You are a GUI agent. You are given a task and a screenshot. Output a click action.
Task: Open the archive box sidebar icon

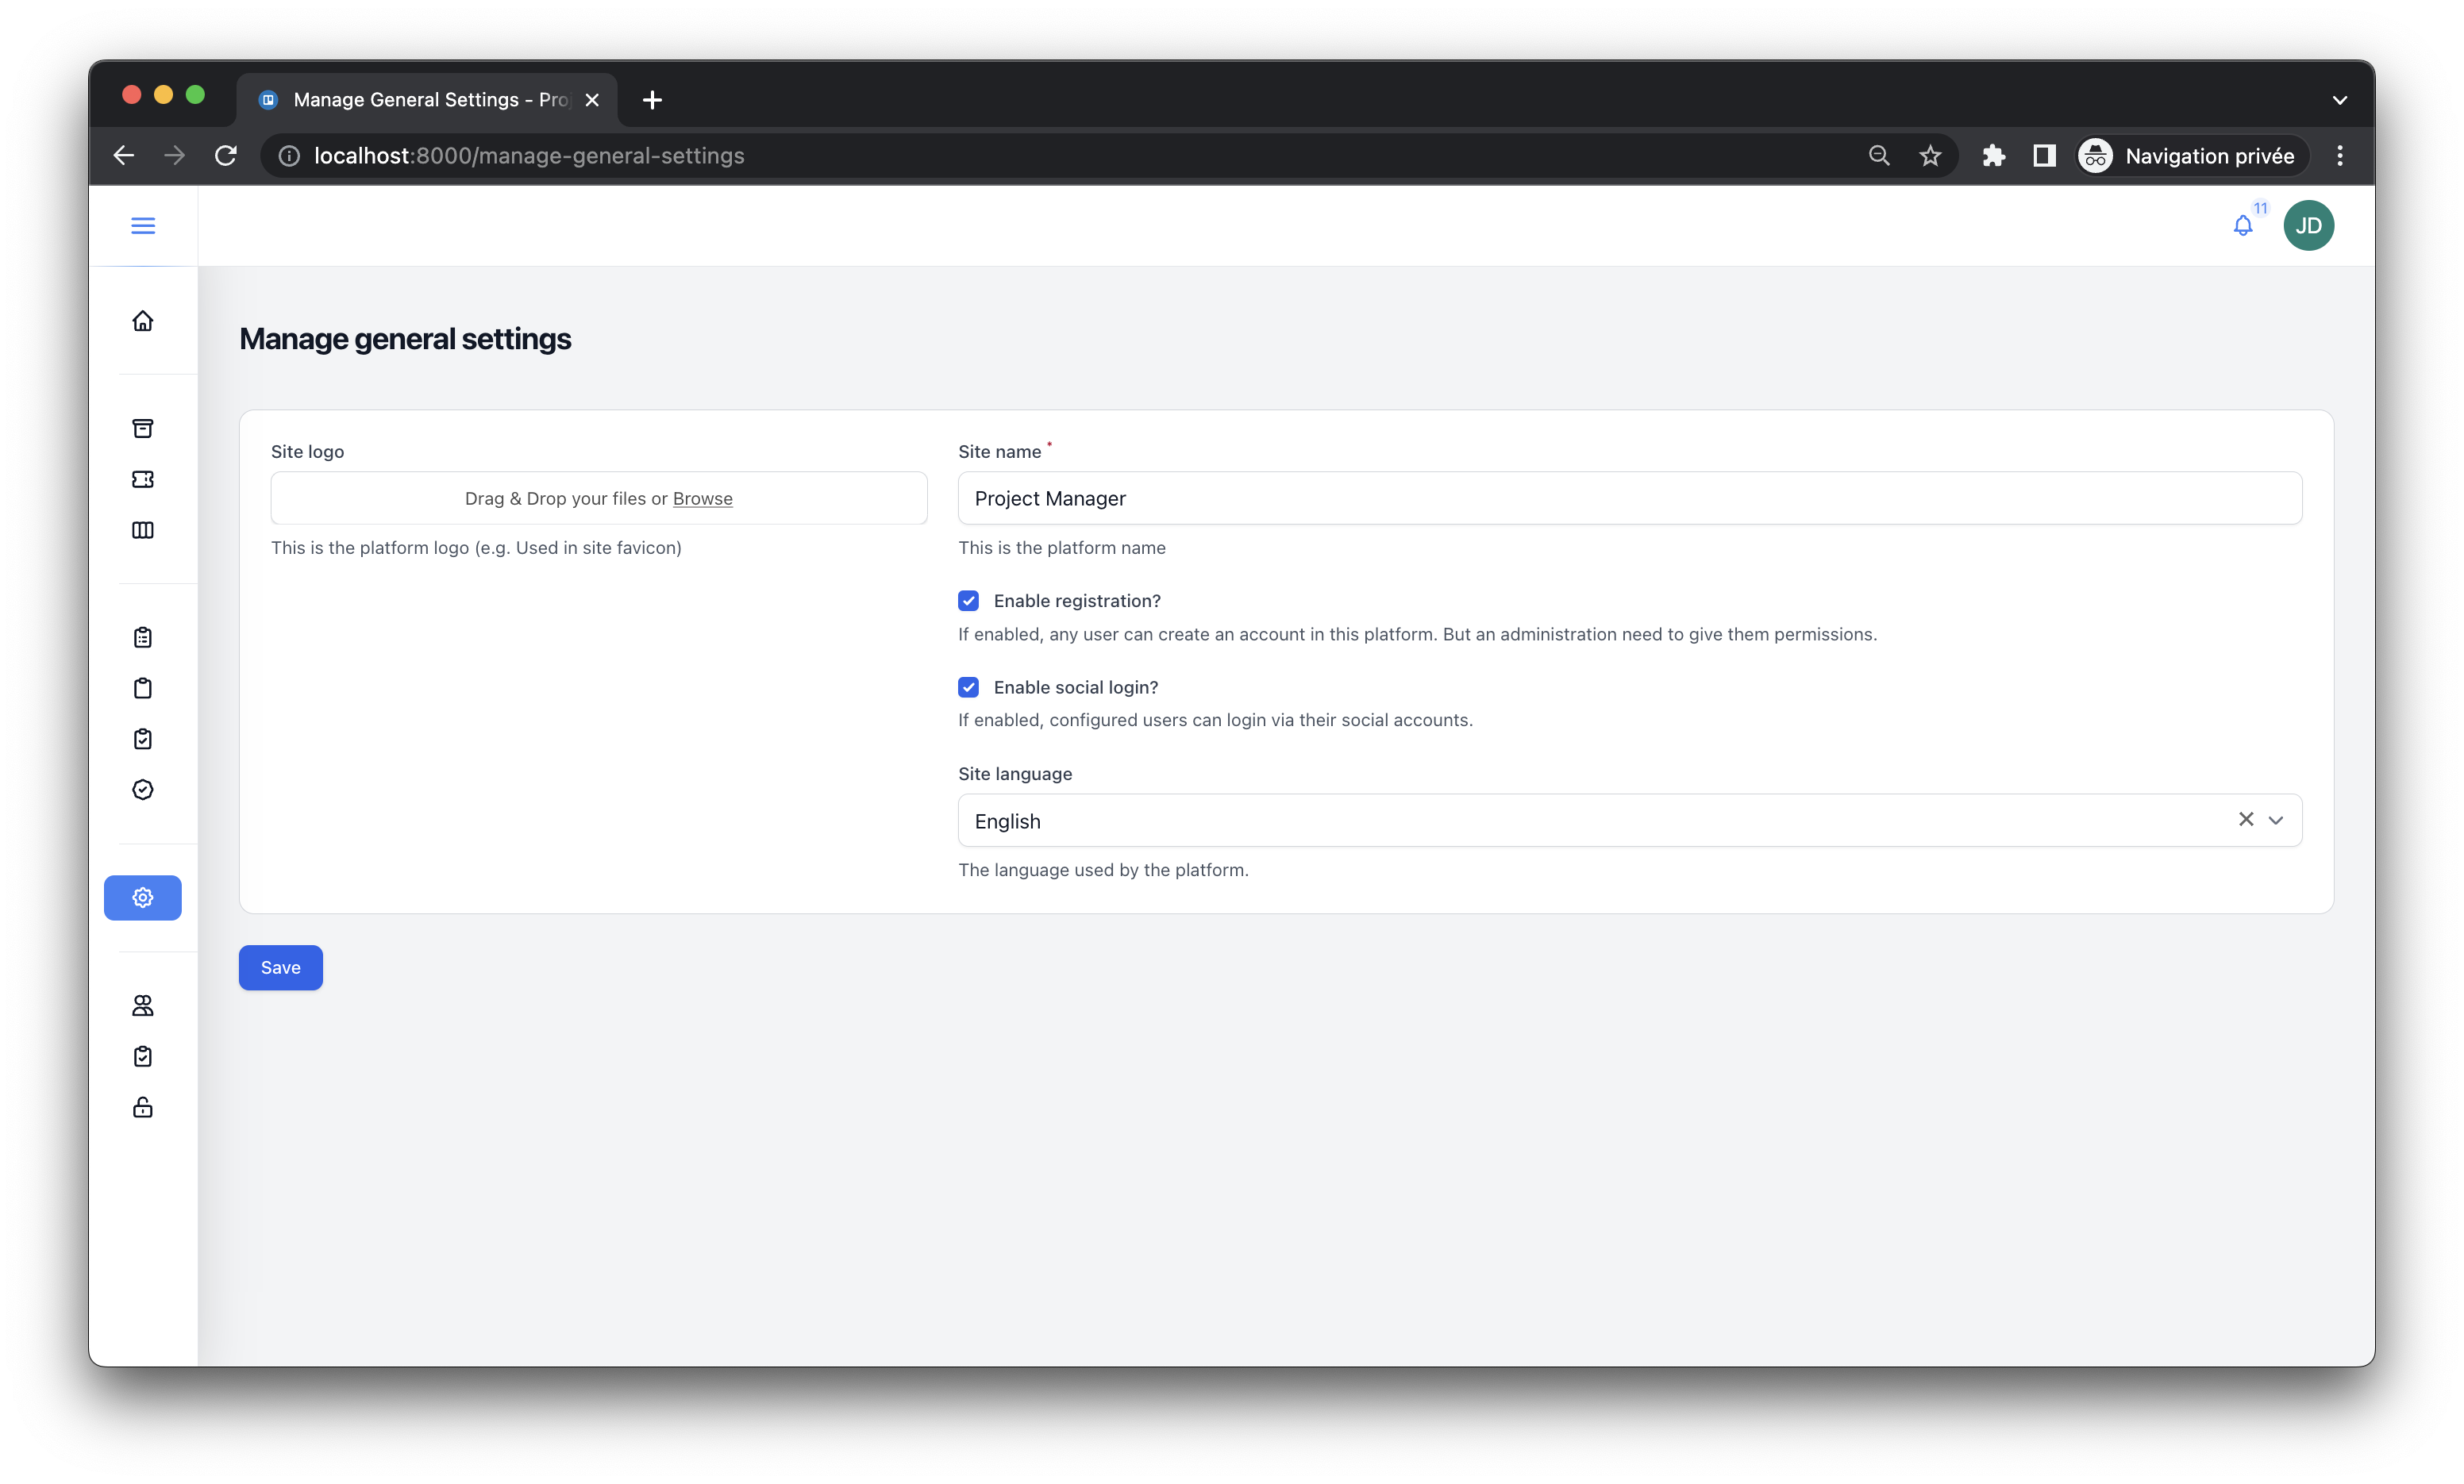[143, 428]
